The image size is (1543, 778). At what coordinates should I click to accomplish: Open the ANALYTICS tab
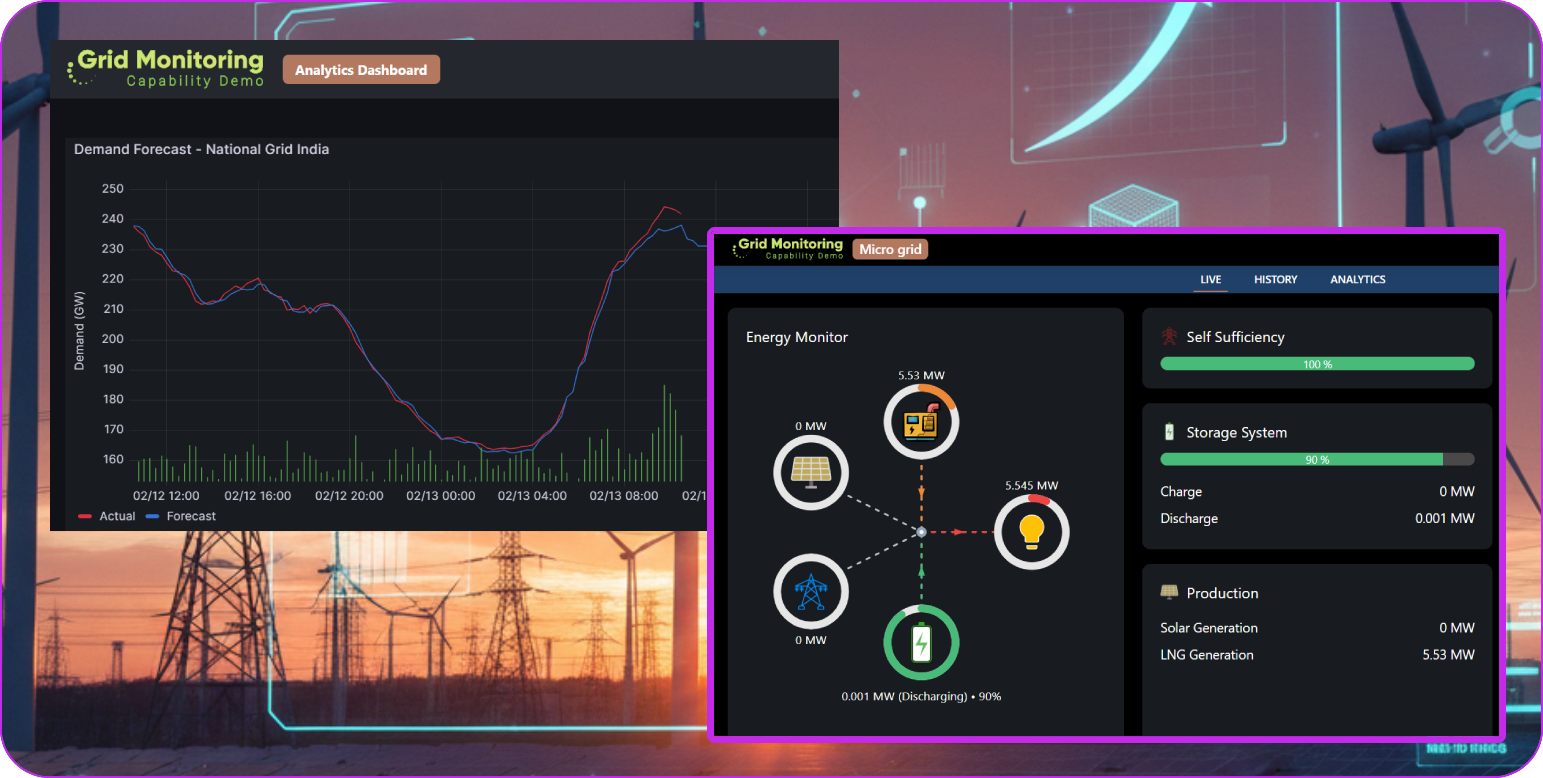tap(1357, 280)
